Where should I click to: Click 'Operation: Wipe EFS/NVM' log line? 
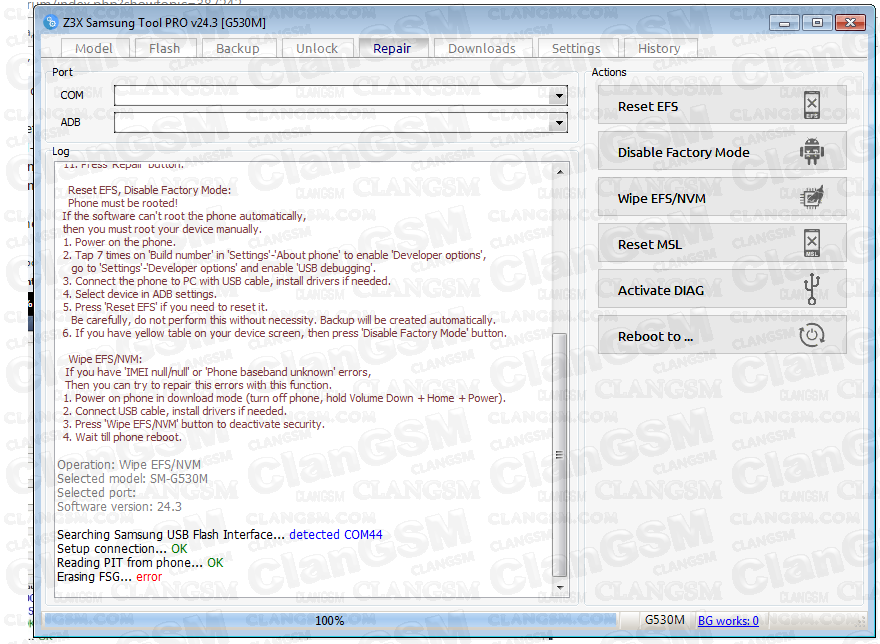pyautogui.click(x=129, y=464)
